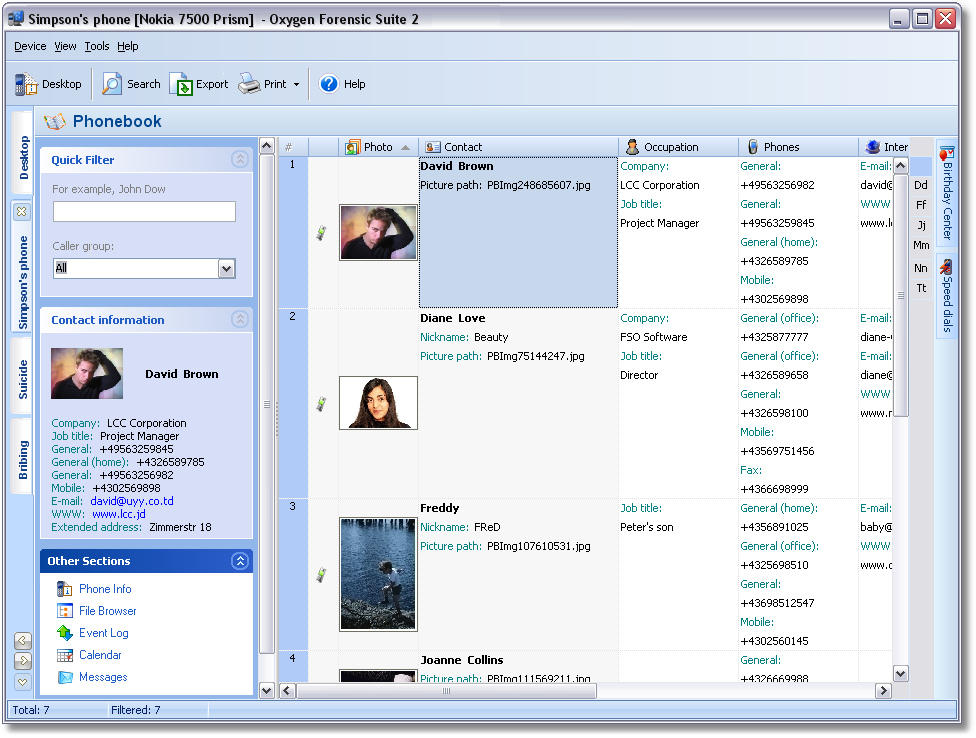Sort by the Occupation column header
The width and height of the screenshot is (976, 738).
678,147
